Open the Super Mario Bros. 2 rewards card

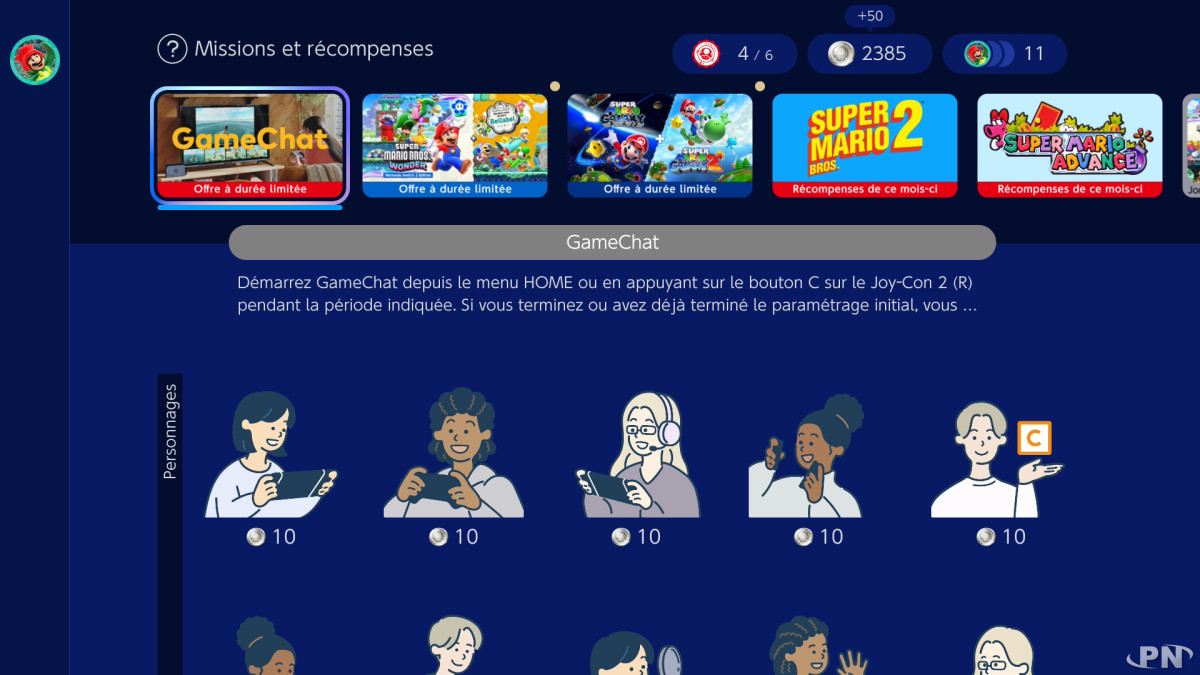click(865, 146)
